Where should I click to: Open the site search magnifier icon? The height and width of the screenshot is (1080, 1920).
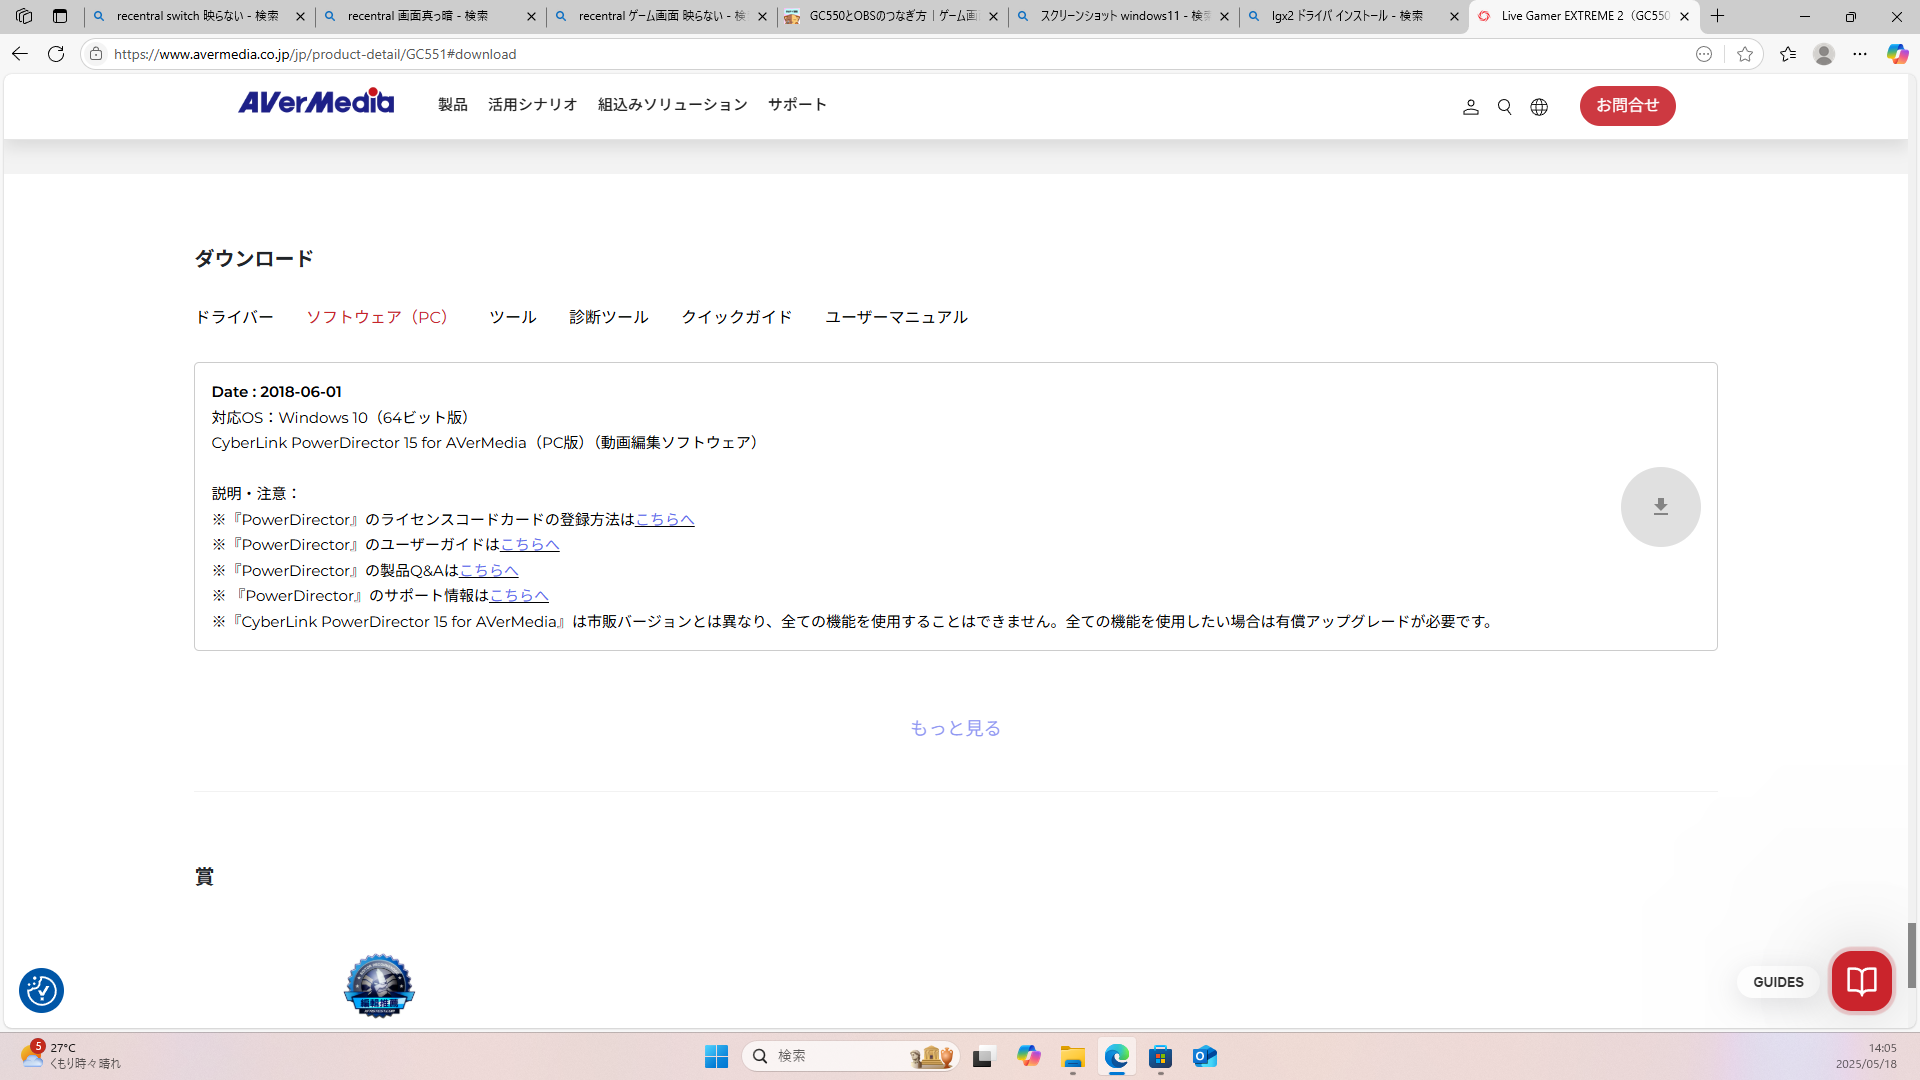pyautogui.click(x=1504, y=107)
